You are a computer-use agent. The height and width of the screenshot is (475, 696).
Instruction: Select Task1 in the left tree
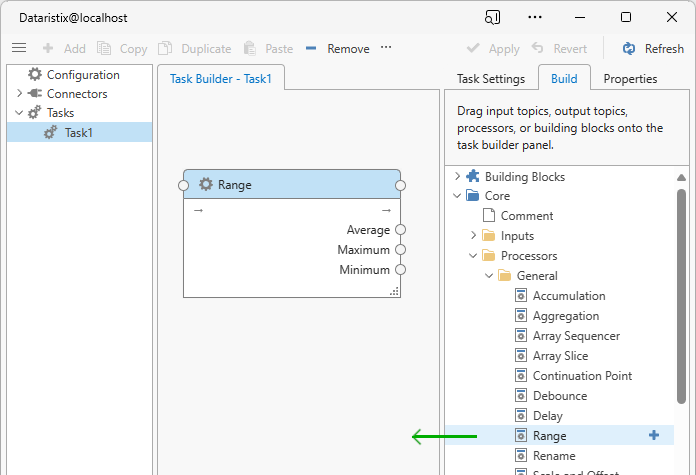coord(78,132)
